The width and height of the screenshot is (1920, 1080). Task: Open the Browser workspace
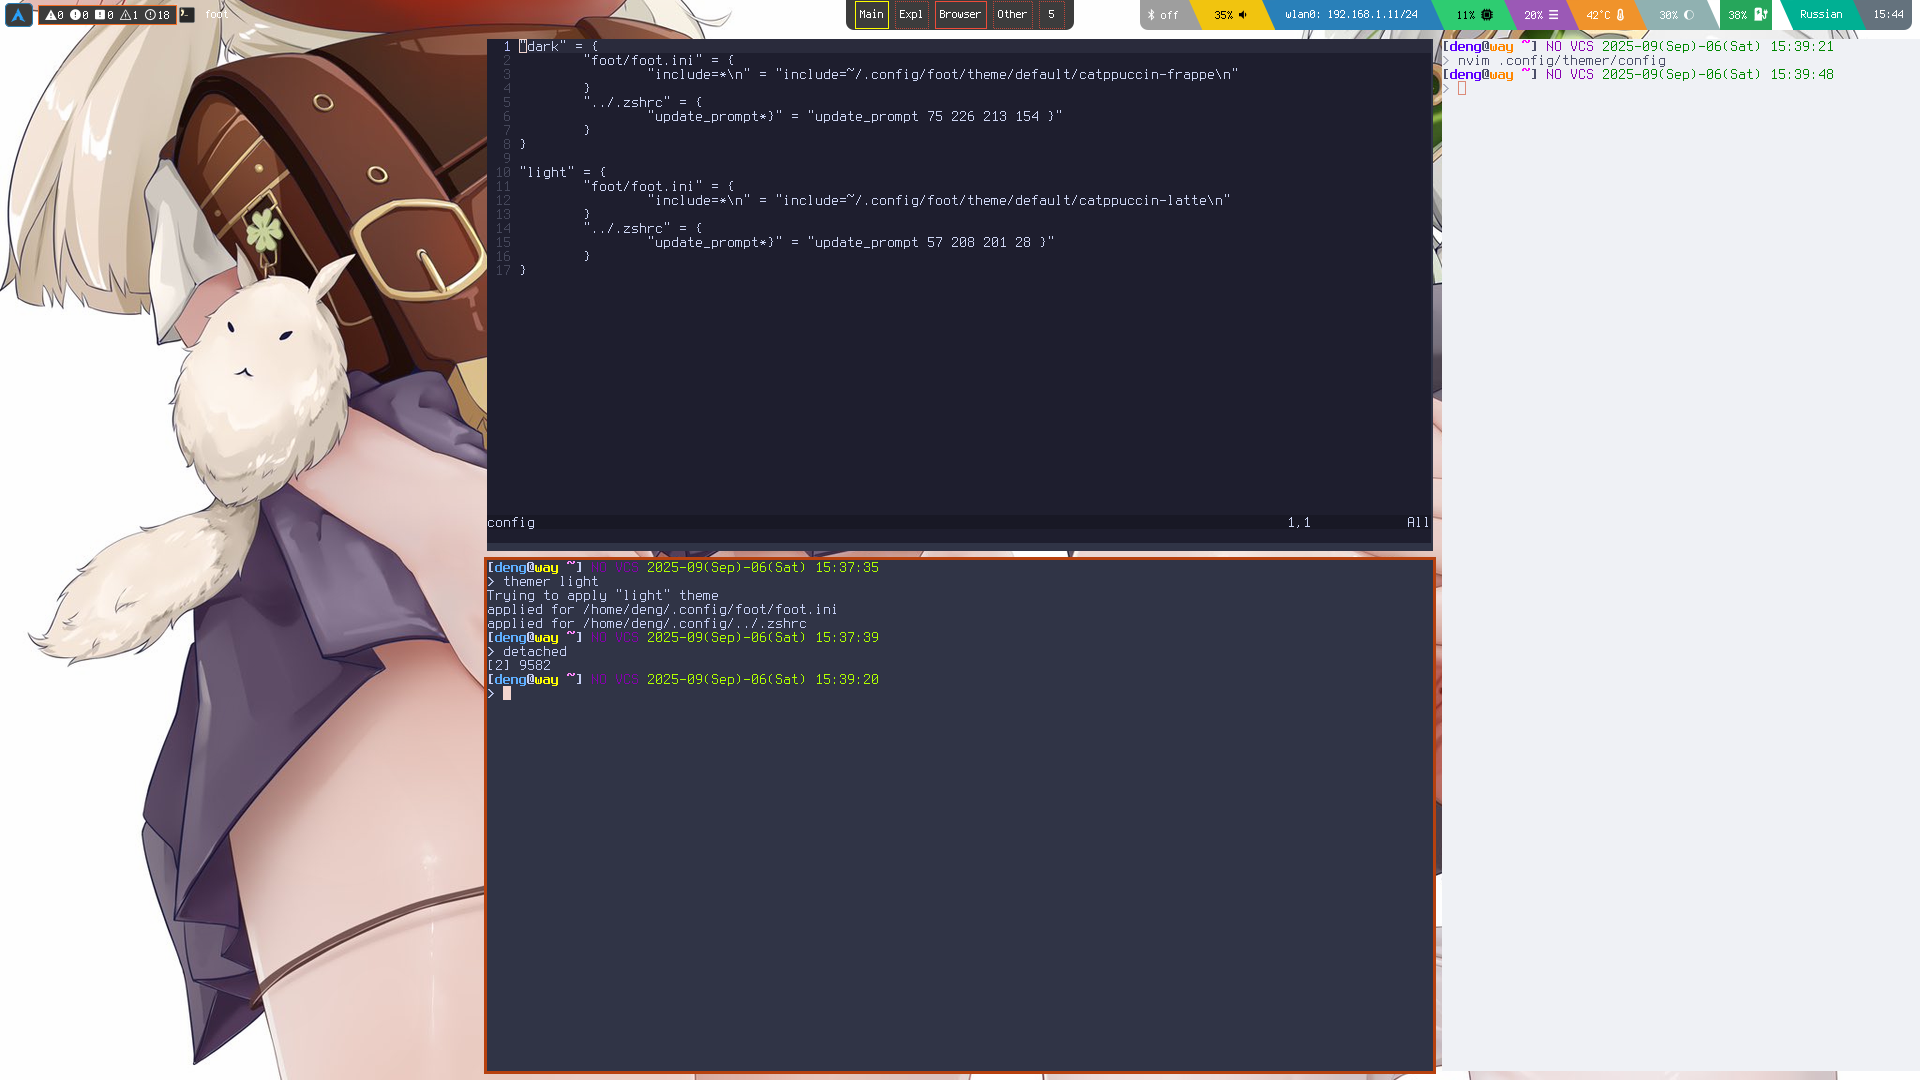(960, 15)
